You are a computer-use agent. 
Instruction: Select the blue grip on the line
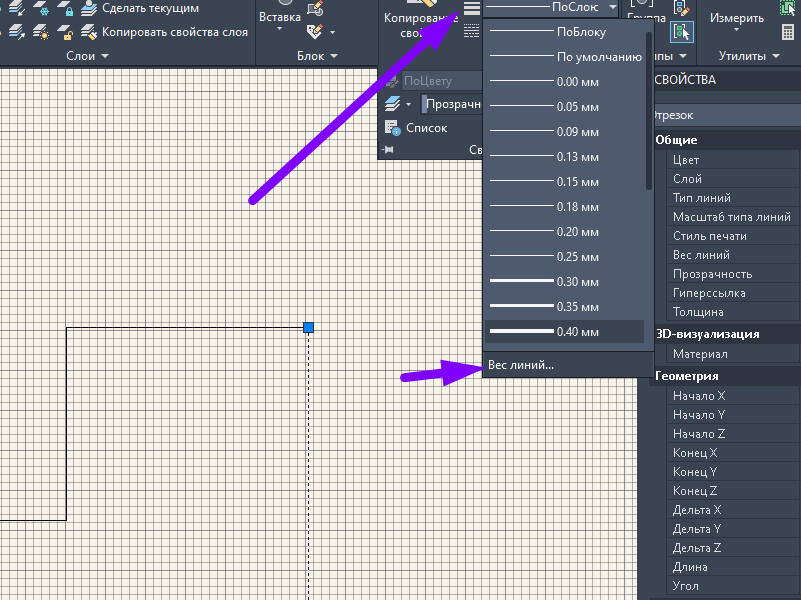309,327
